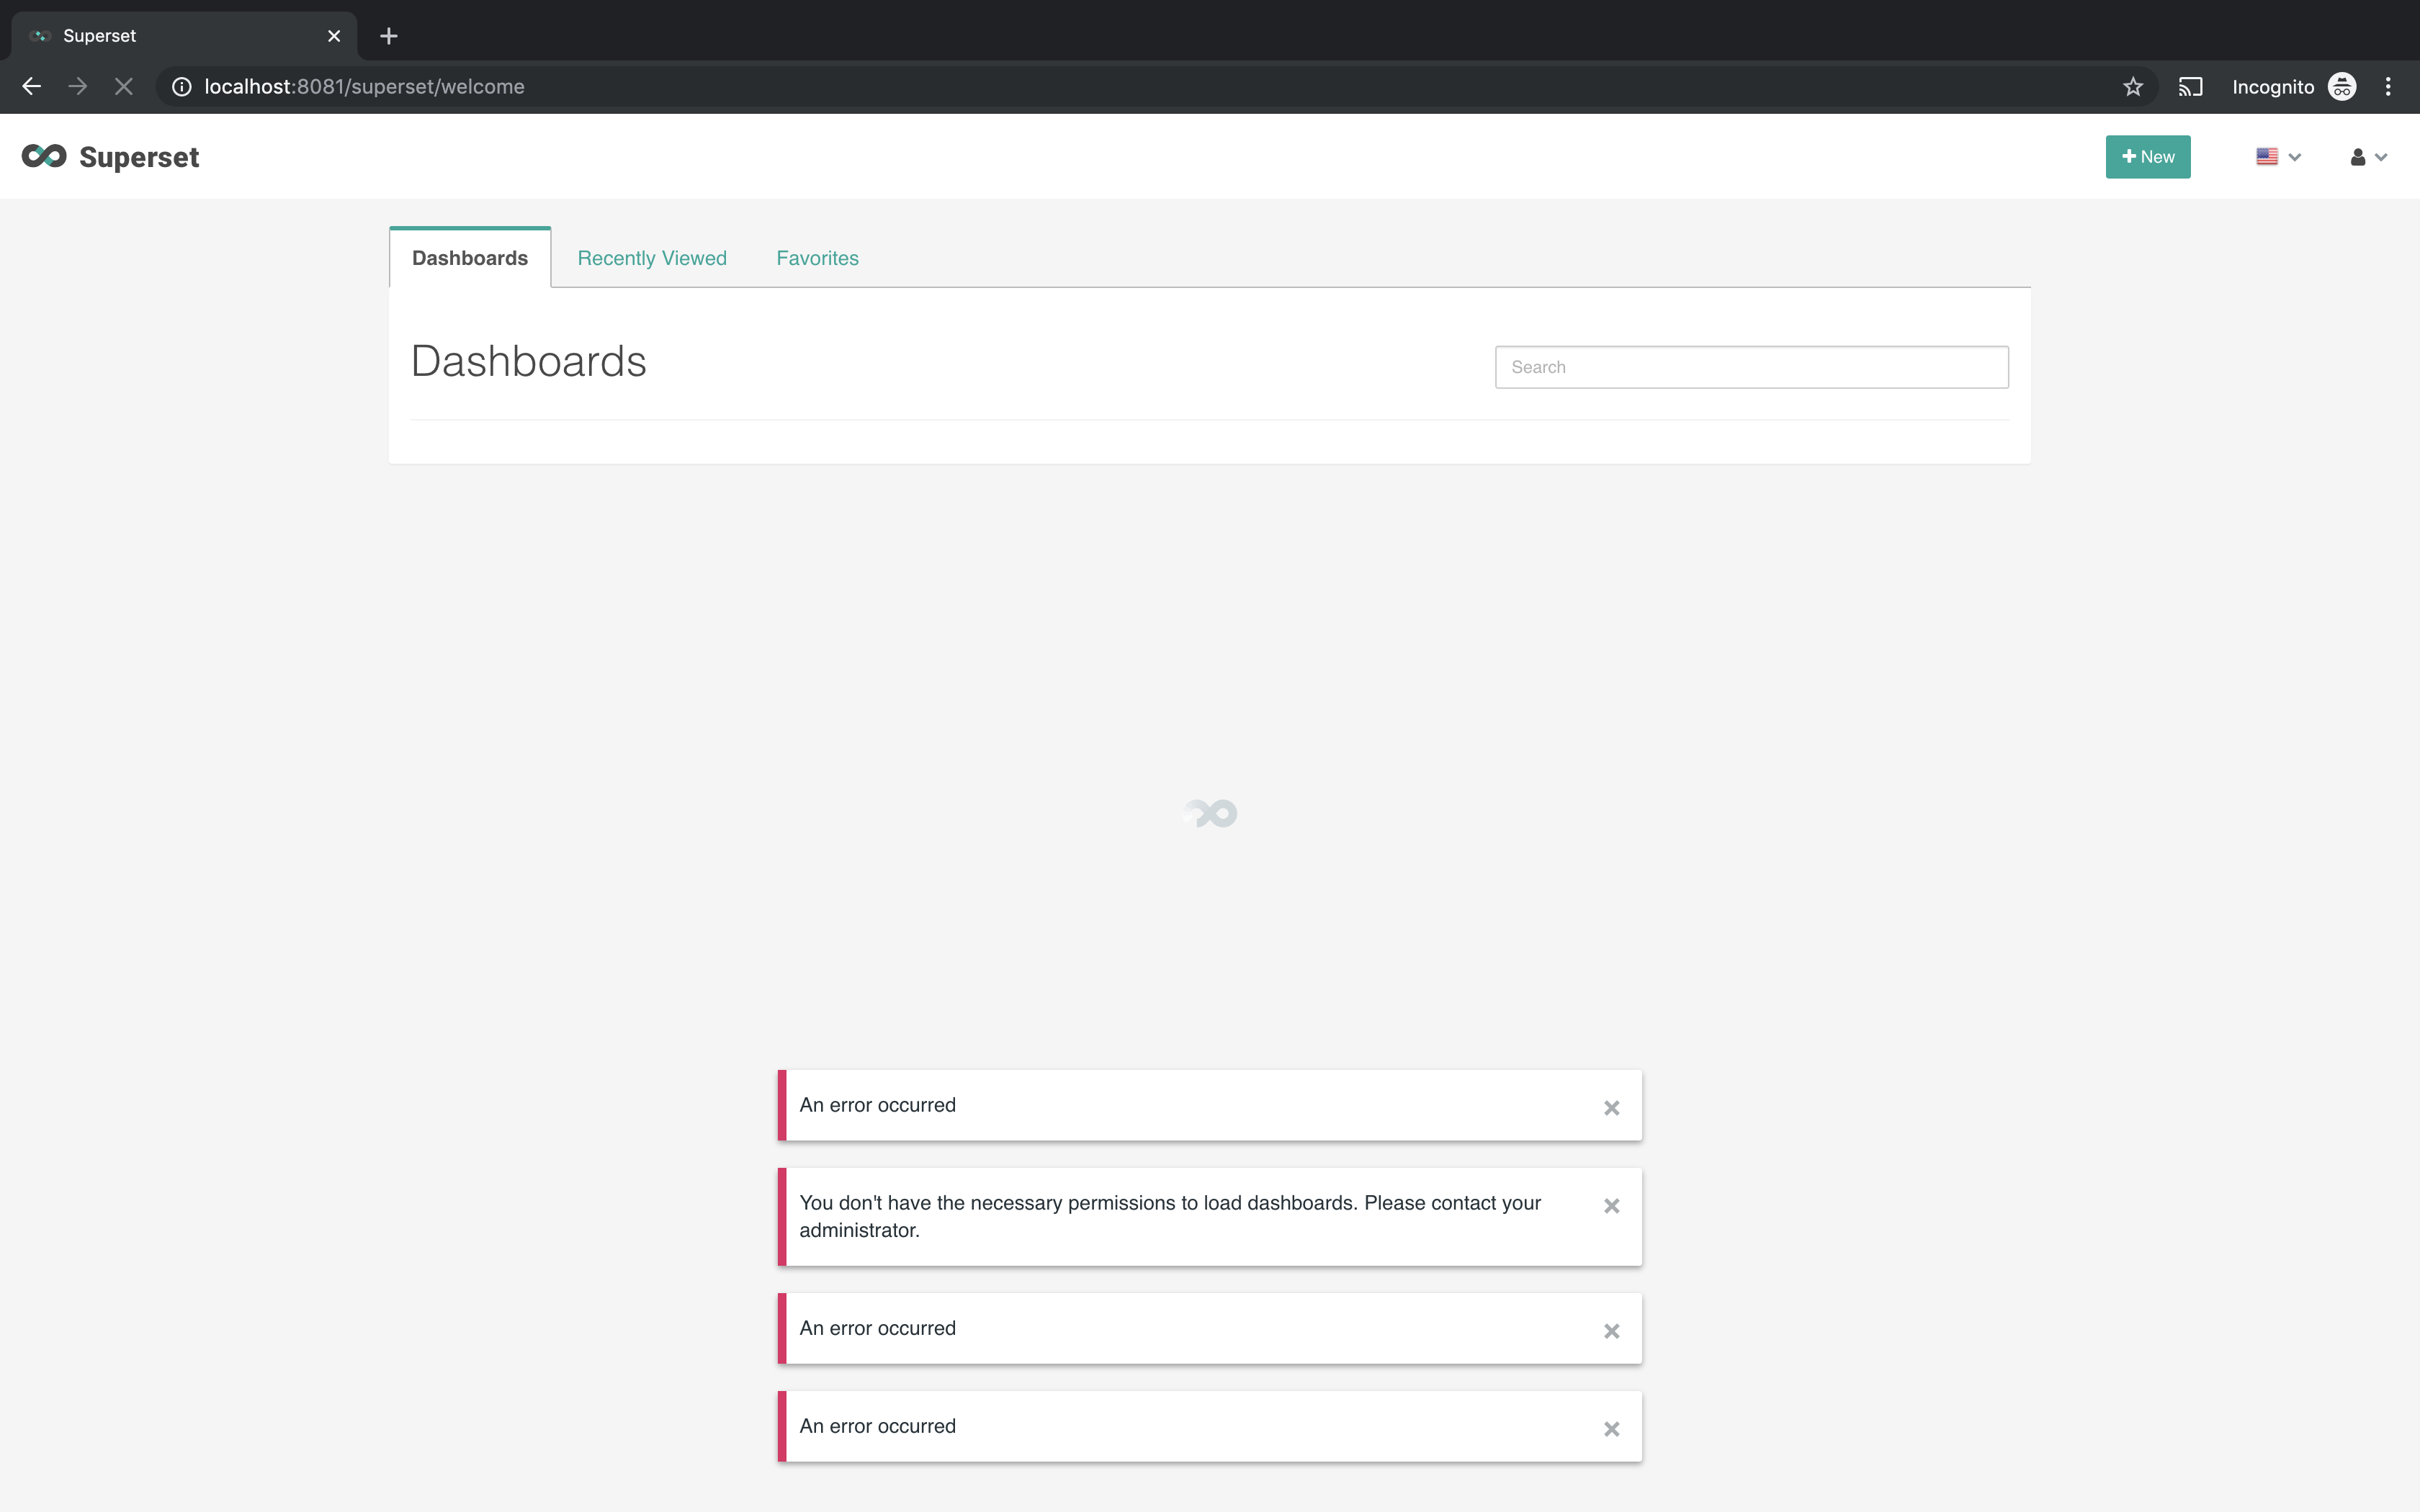Open a new browser tab
Image resolution: width=2420 pixels, height=1512 pixels.
click(389, 36)
